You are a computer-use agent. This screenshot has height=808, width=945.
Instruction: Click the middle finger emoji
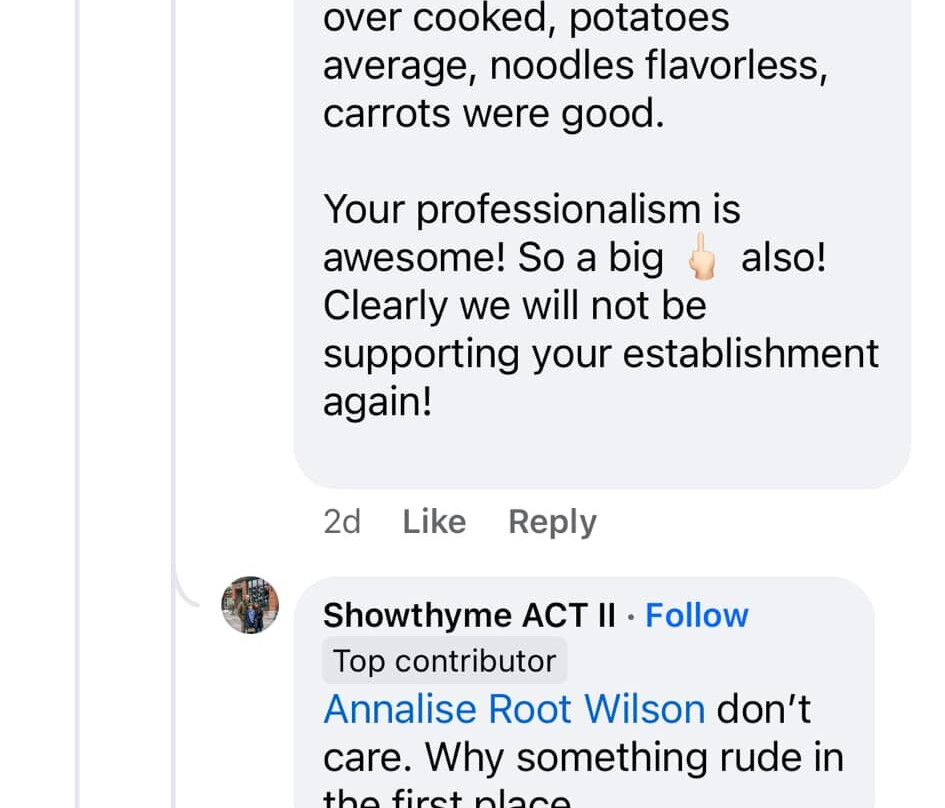703,259
